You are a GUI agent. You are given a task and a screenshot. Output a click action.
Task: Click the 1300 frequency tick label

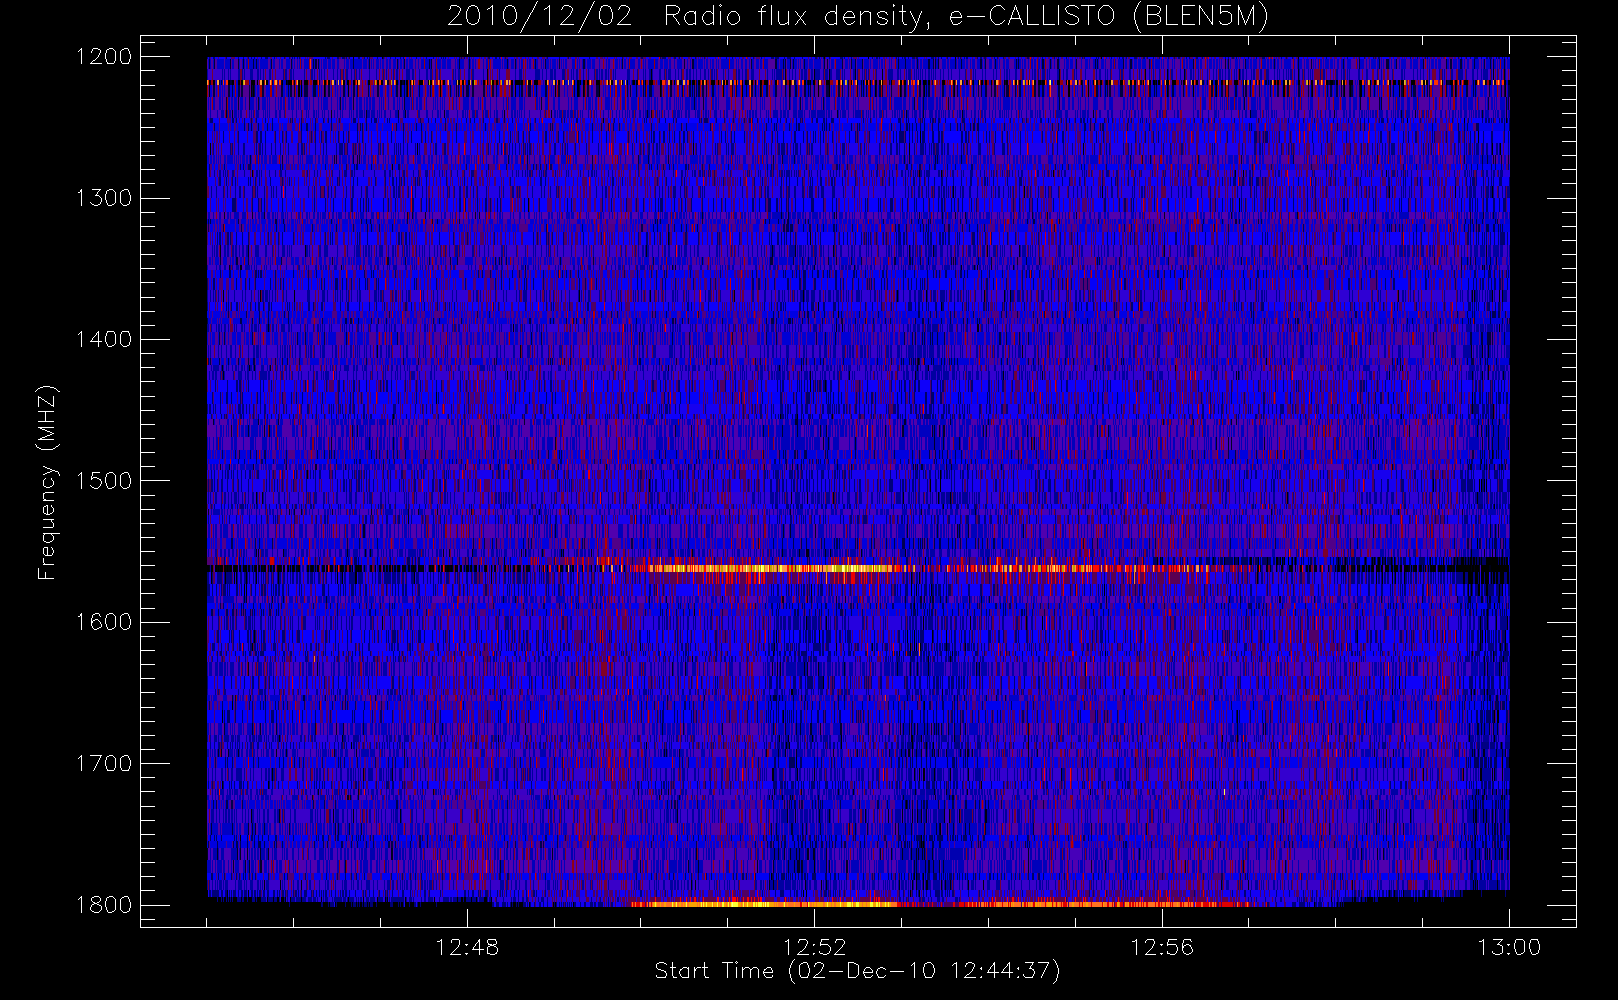pos(103,198)
